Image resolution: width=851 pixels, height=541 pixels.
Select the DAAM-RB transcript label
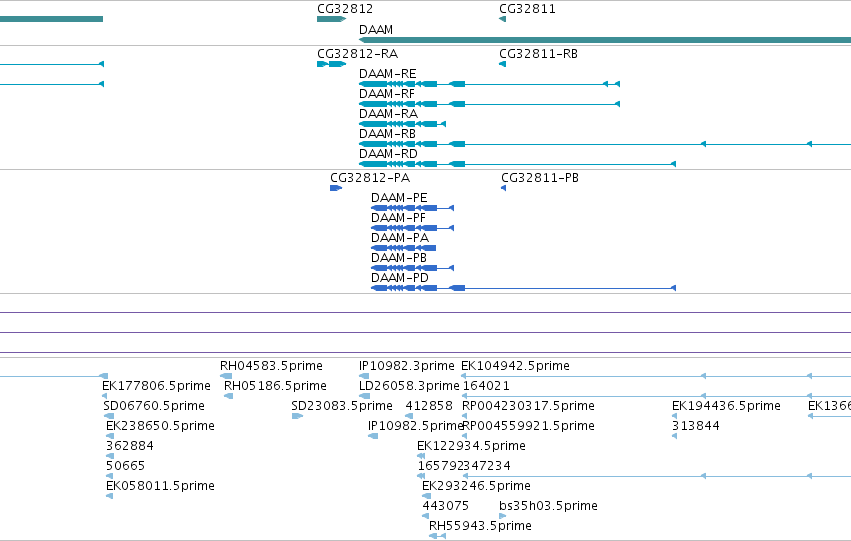[x=387, y=134]
